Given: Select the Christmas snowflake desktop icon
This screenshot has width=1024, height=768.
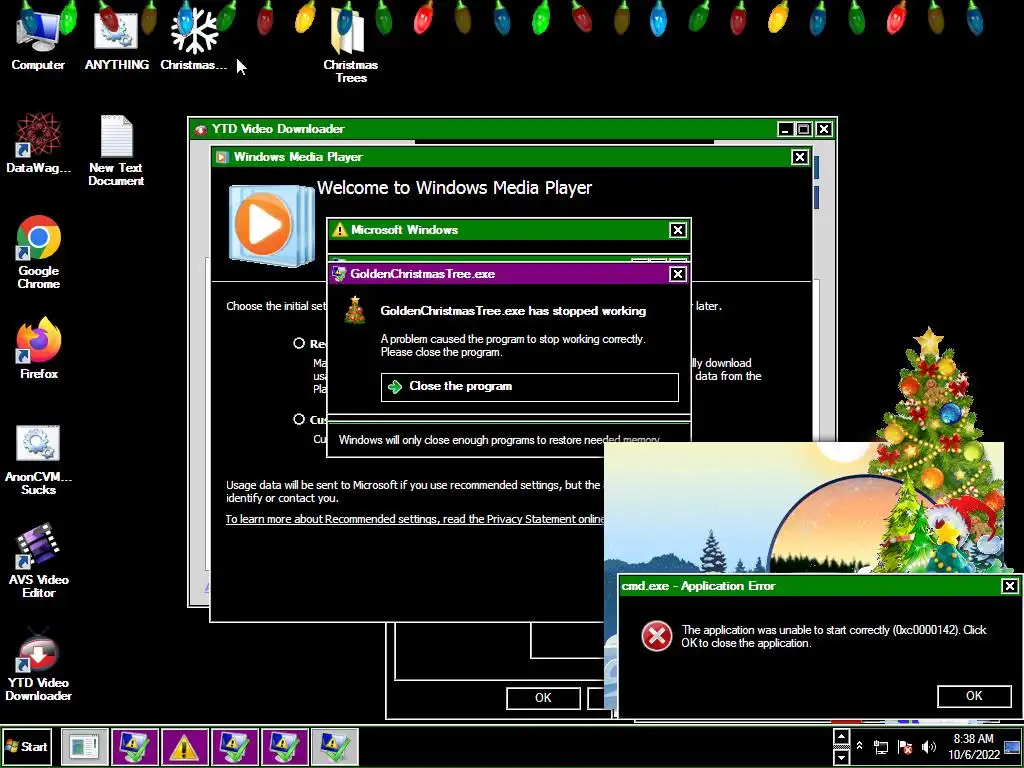Looking at the screenshot, I should click(194, 39).
